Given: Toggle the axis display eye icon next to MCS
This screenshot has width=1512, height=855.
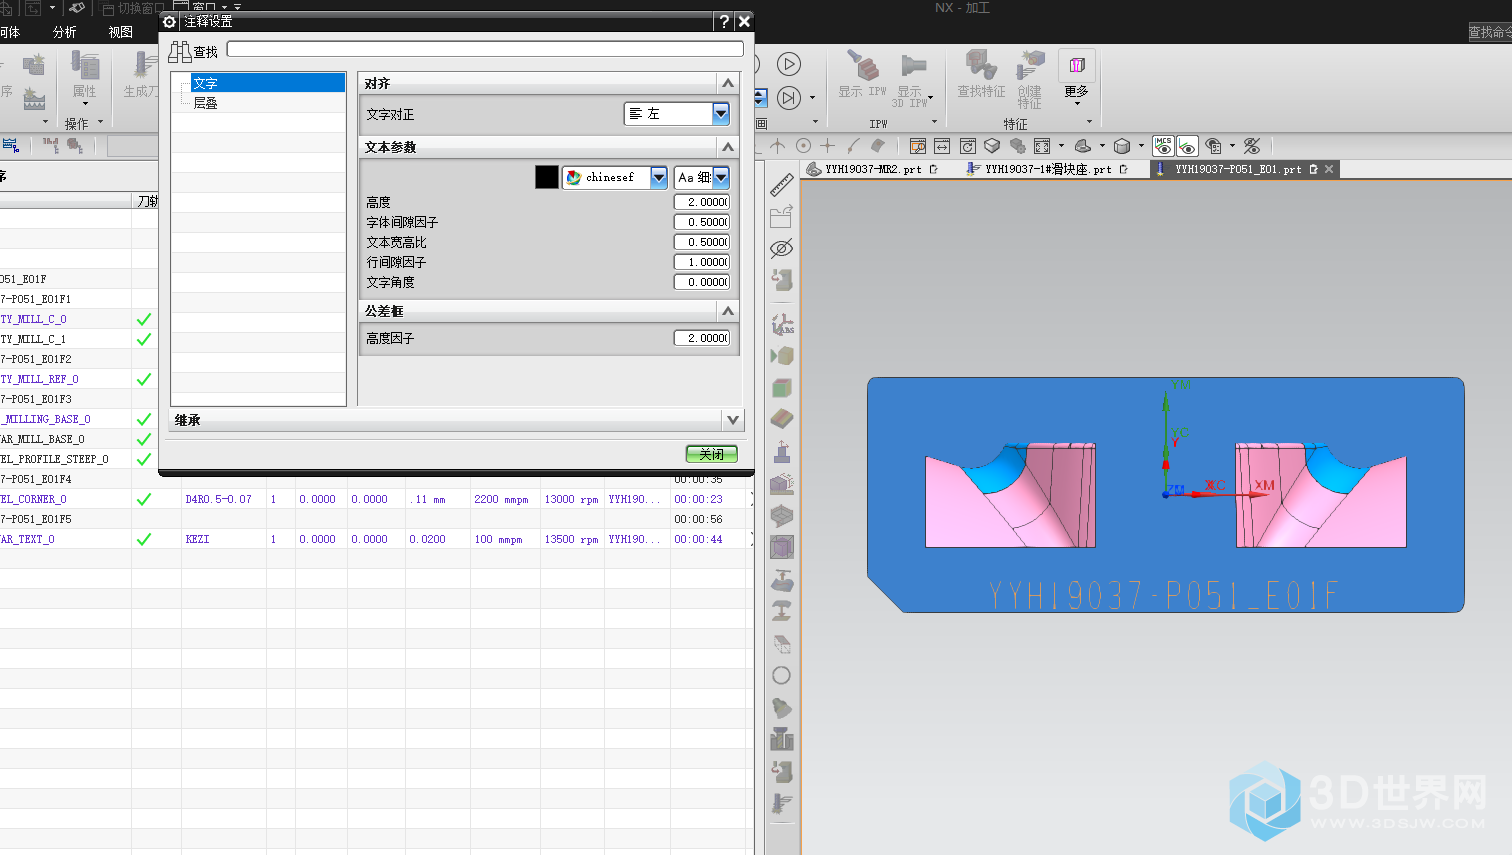Looking at the screenshot, I should 1187,146.
